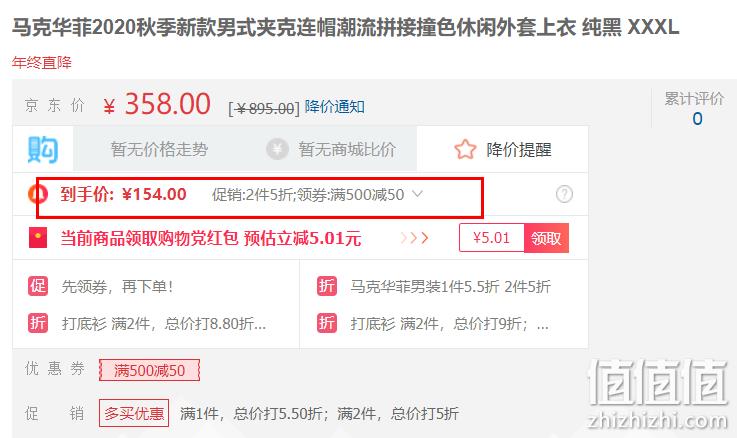This screenshot has width=737, height=438.
Task: Click the 促 badge next to 先领券
Action: (38, 286)
